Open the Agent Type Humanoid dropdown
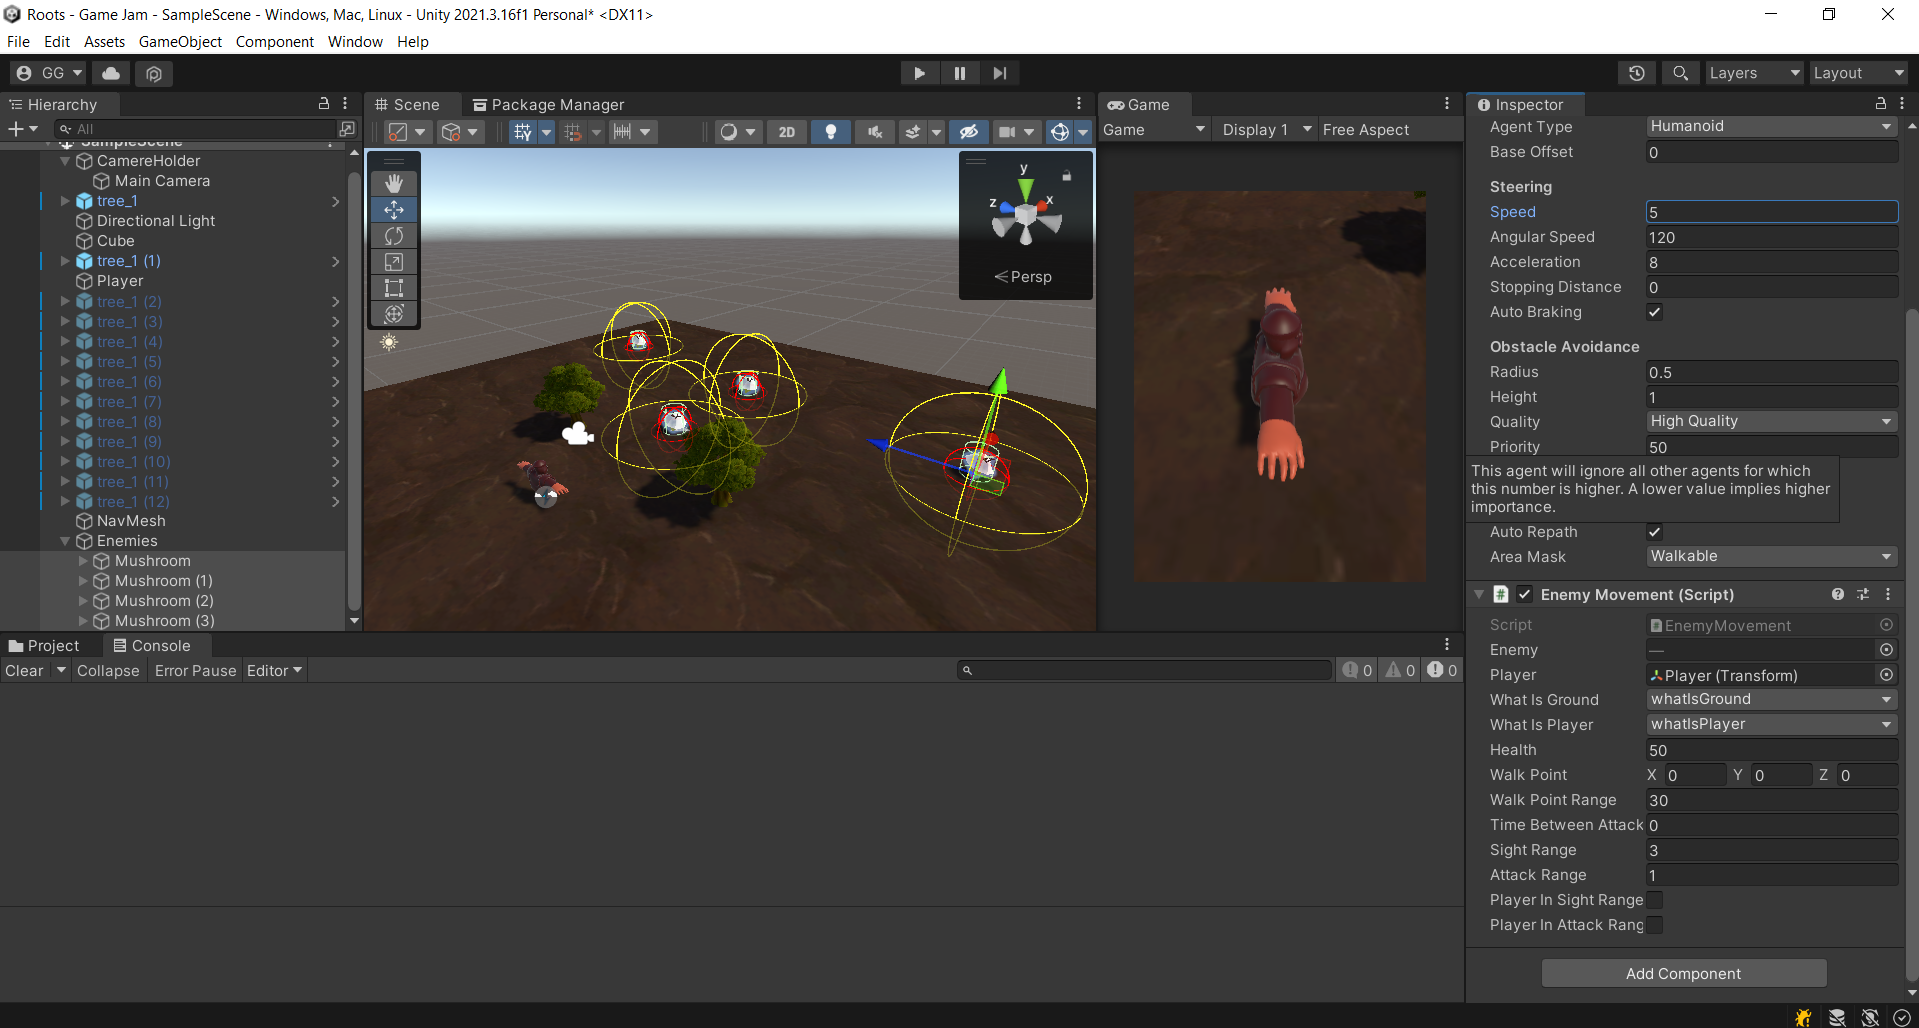1919x1028 pixels. click(1772, 126)
